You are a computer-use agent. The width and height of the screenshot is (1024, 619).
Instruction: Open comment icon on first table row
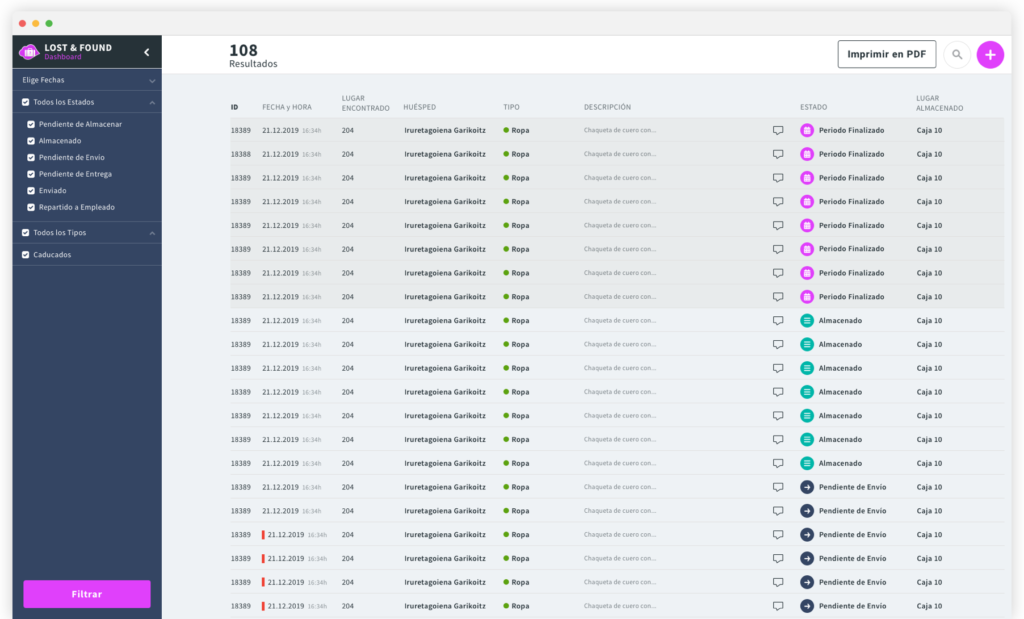click(x=778, y=130)
